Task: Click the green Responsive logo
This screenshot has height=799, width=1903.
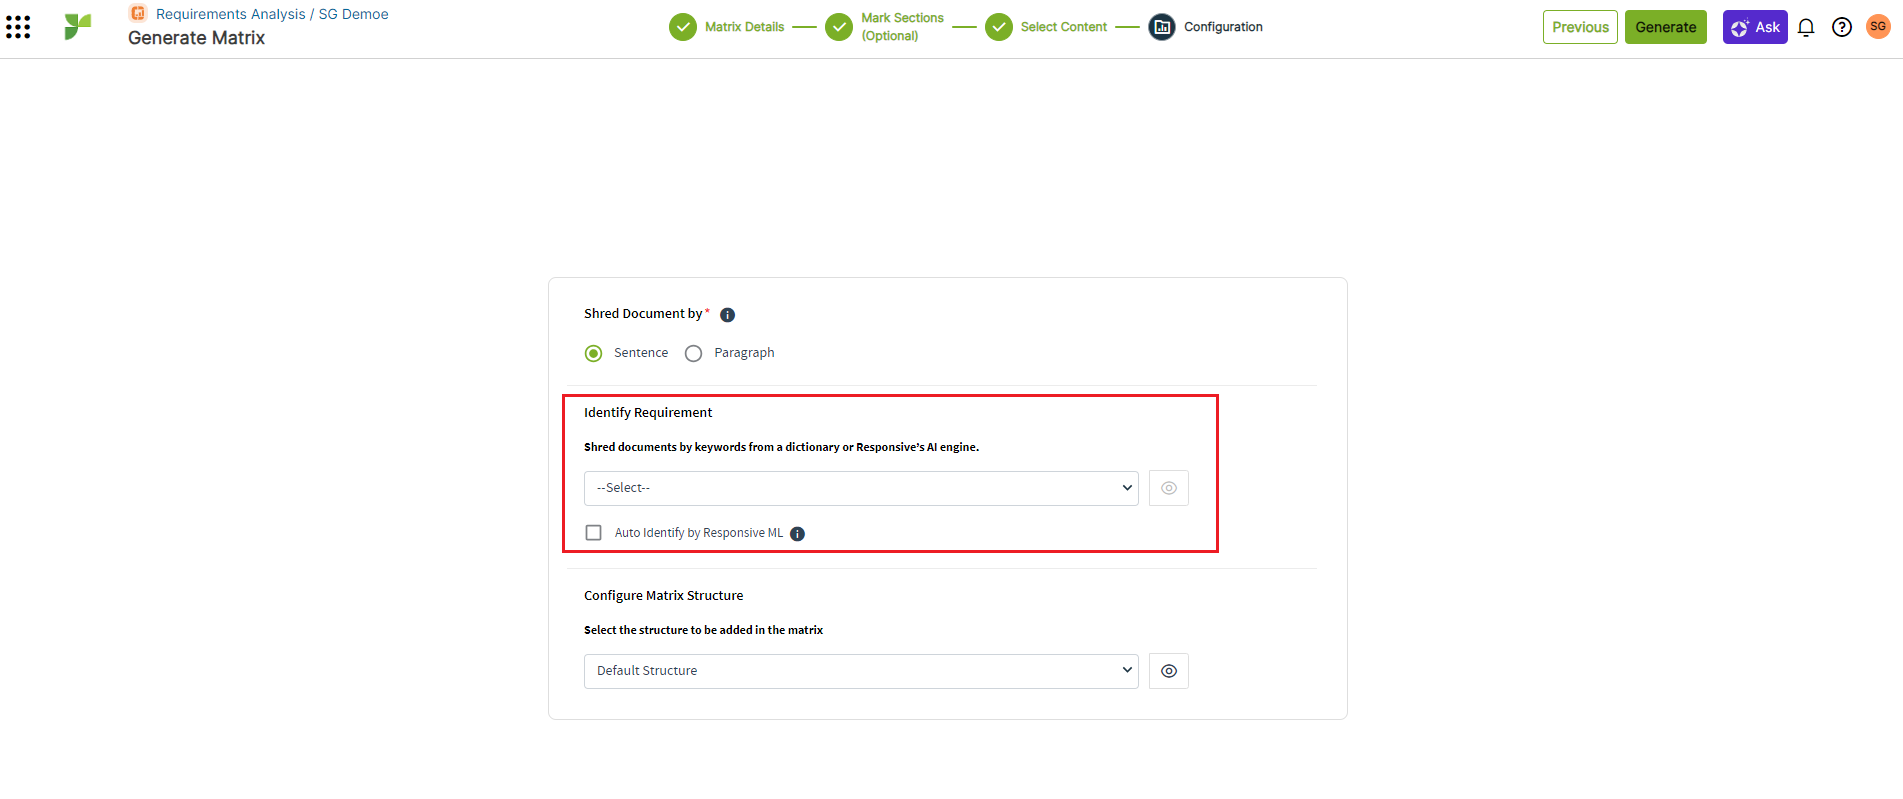Action: click(x=77, y=27)
